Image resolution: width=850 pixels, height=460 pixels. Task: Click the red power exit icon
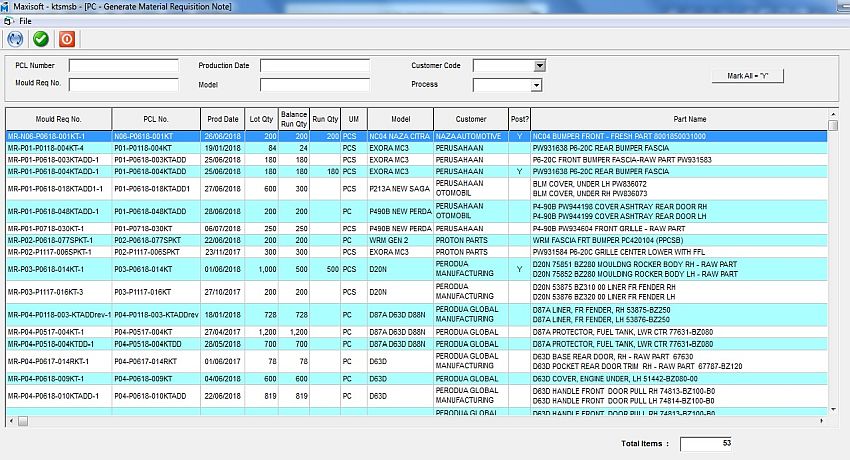click(67, 39)
